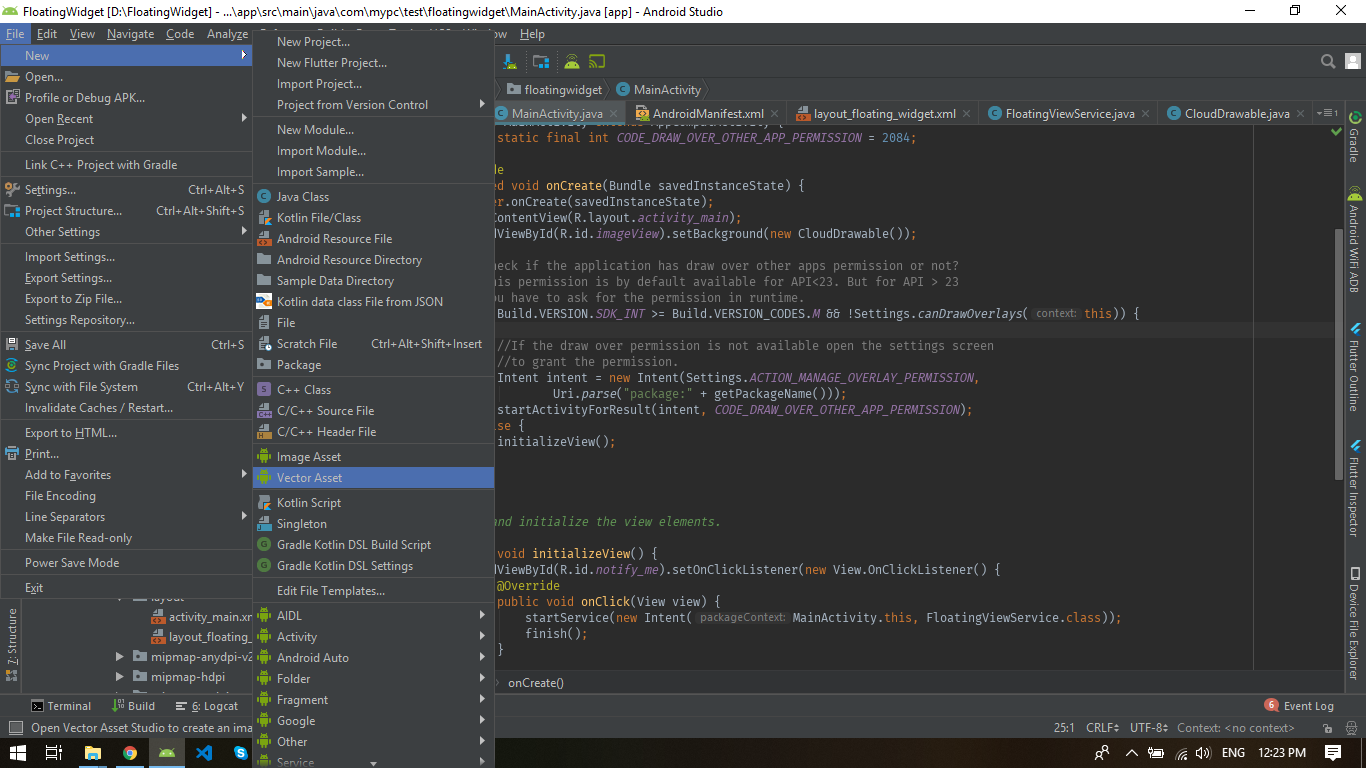
Task: Choose Java Class from New submenu
Action: 373,197
